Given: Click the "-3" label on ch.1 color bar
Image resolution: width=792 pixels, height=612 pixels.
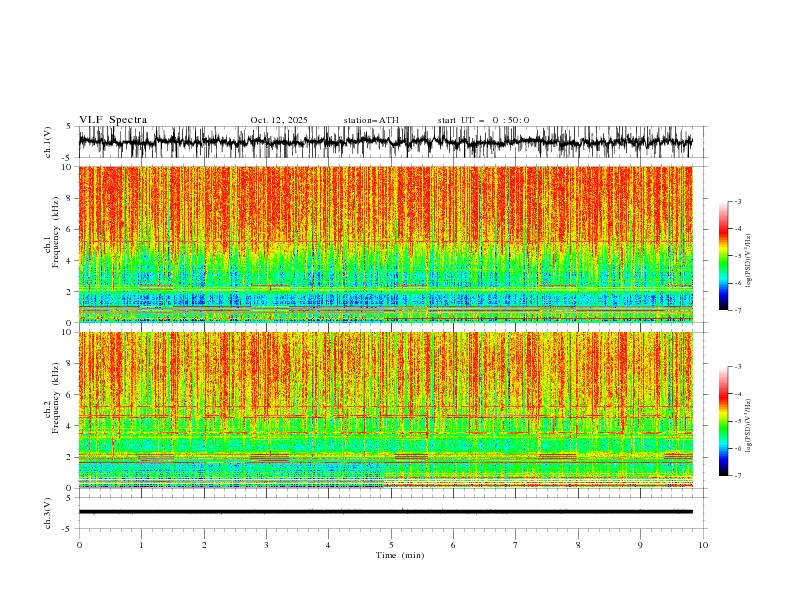Looking at the screenshot, I should tap(738, 201).
